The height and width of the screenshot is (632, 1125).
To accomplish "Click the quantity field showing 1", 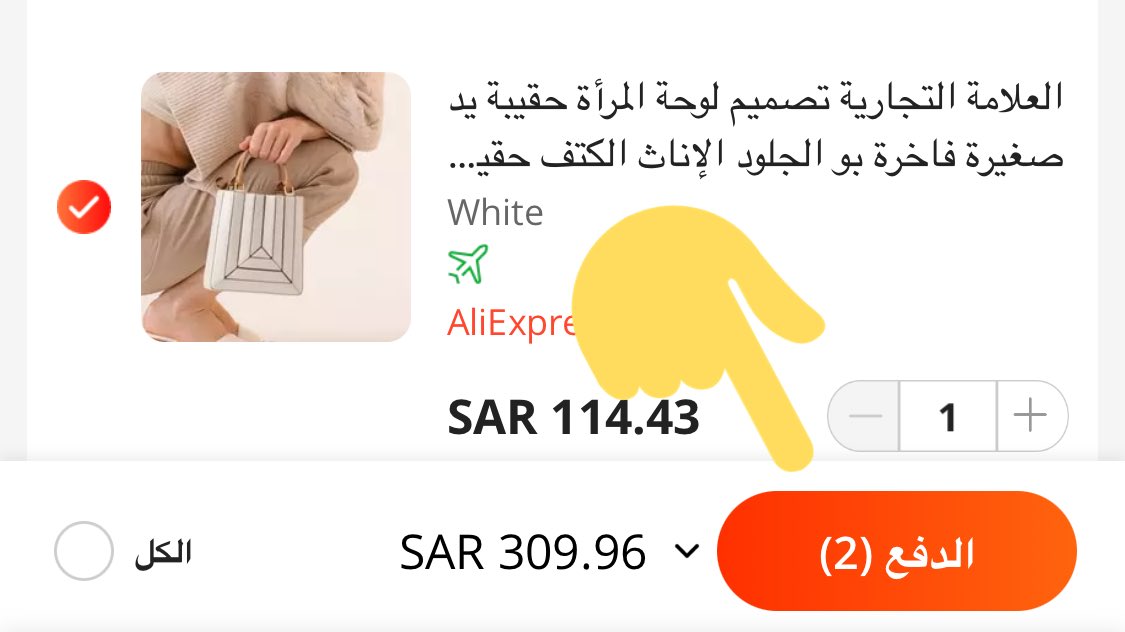I will coord(948,416).
